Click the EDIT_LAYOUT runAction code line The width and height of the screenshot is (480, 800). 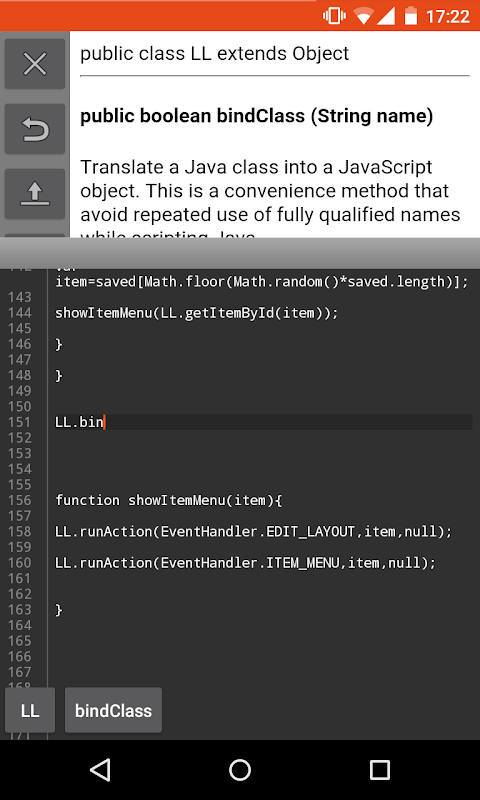click(x=254, y=532)
